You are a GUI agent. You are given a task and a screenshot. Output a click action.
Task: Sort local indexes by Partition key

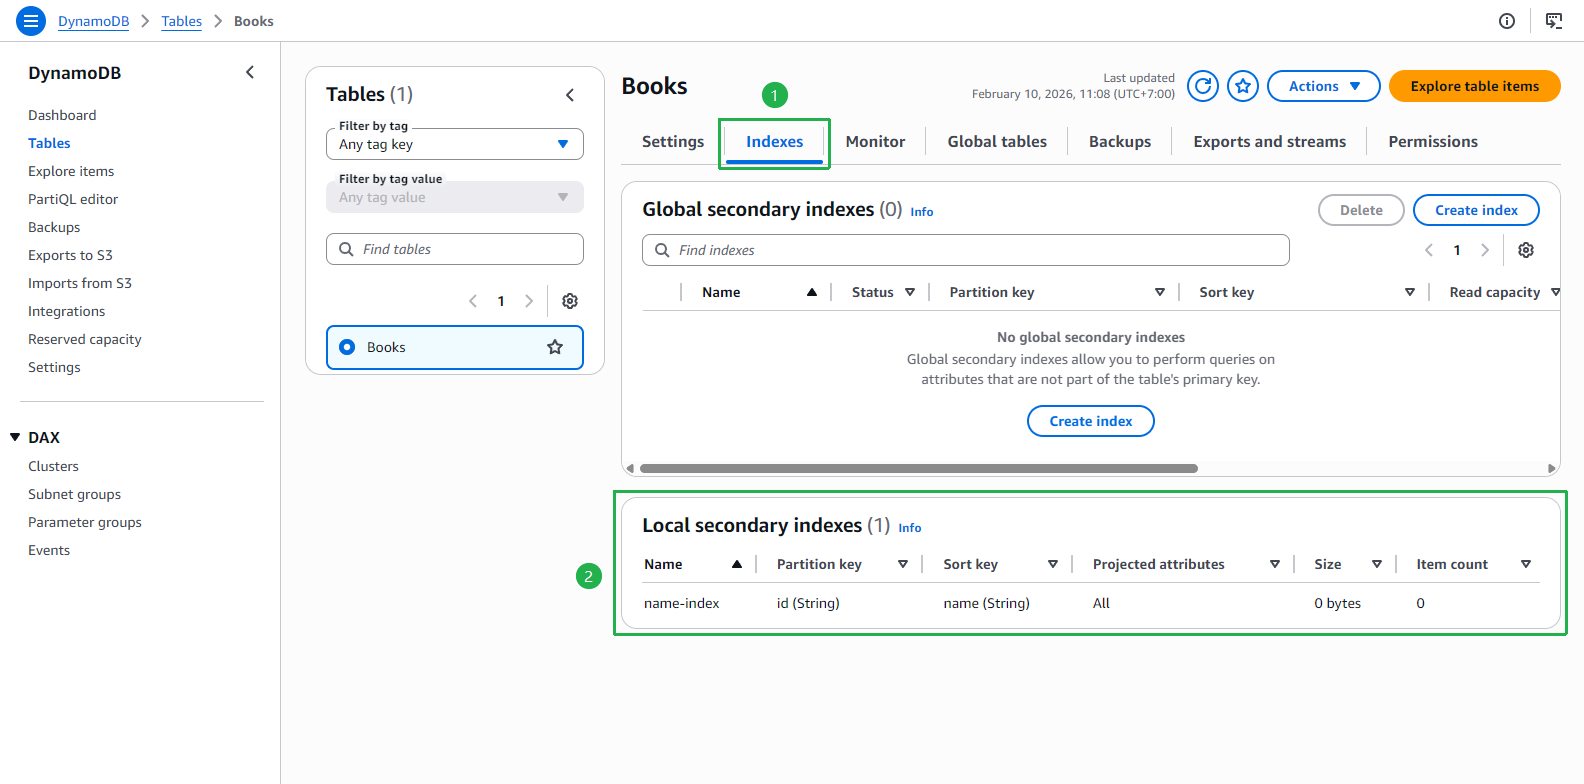coord(903,564)
